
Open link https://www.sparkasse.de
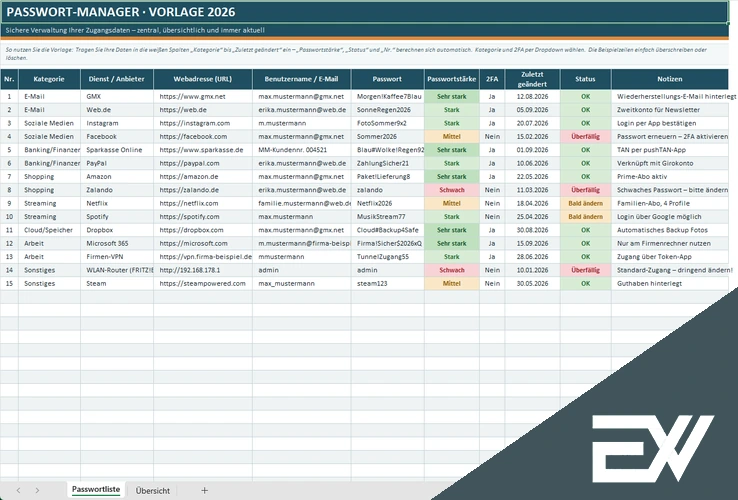[x=201, y=150]
